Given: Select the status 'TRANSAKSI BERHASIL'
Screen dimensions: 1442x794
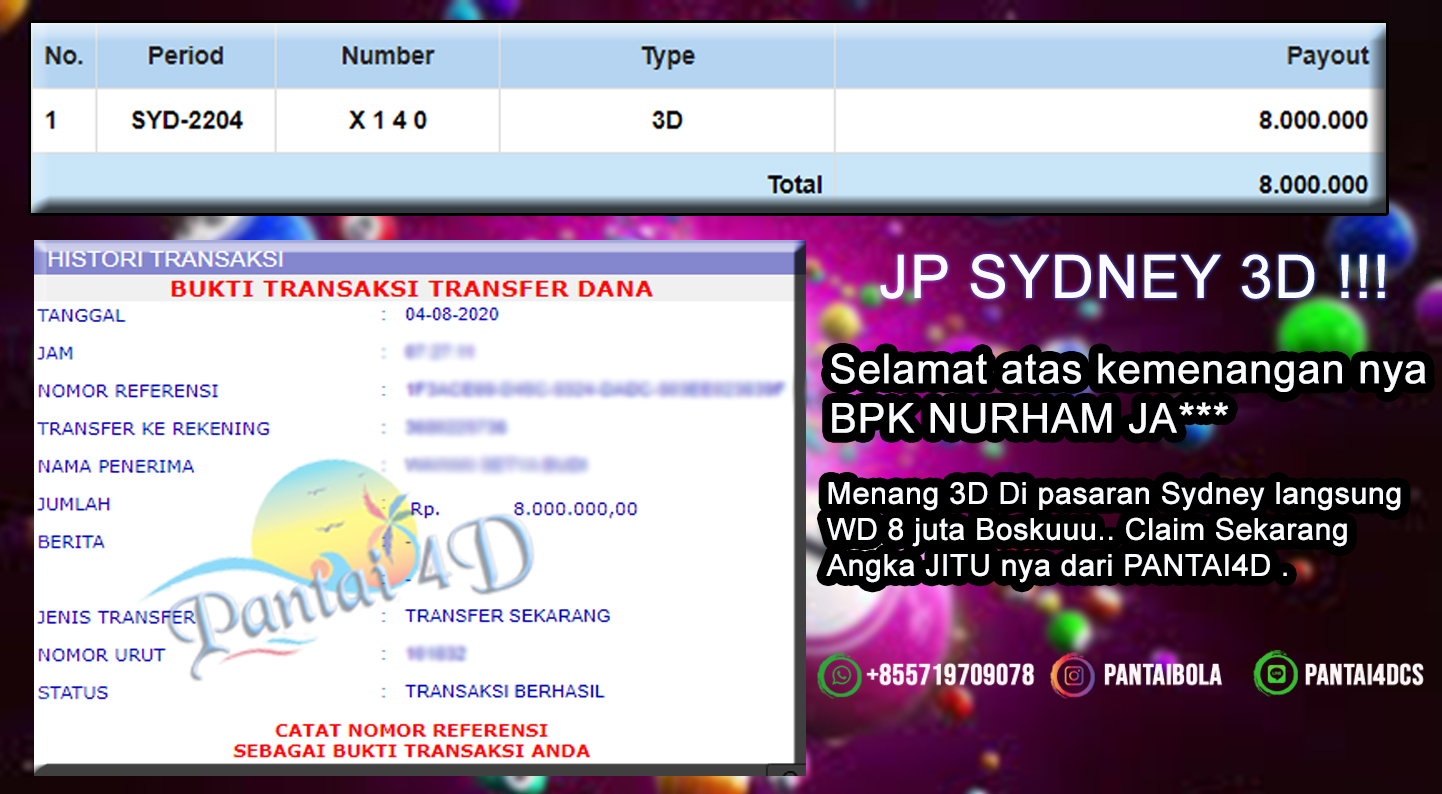Looking at the screenshot, I should [505, 692].
